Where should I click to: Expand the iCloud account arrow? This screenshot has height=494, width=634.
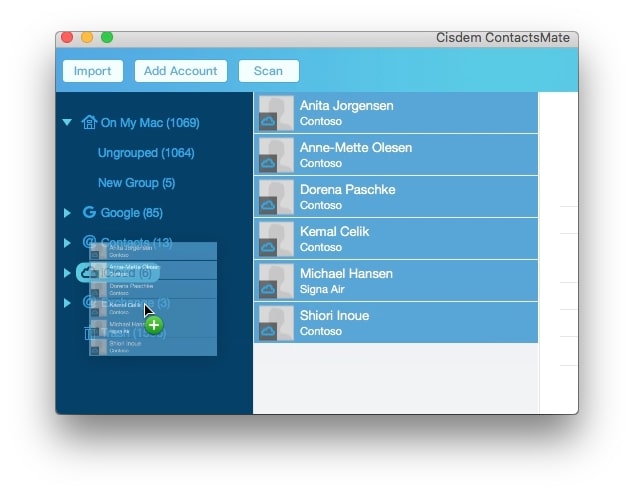click(x=67, y=273)
